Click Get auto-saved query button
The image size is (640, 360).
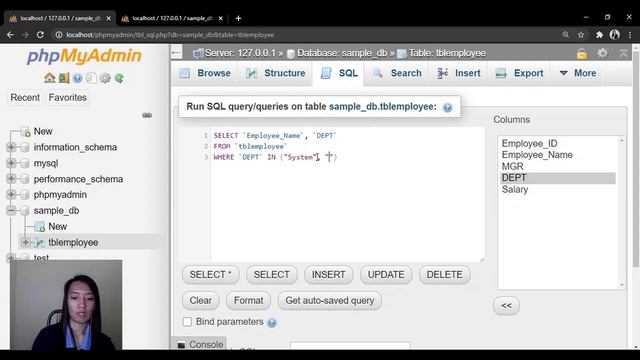(329, 300)
